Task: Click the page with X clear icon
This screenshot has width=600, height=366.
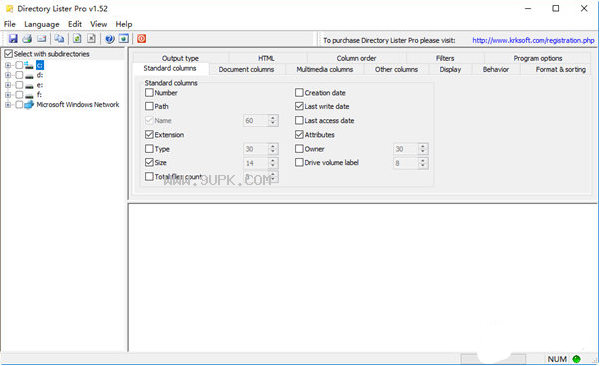Action: coord(91,39)
